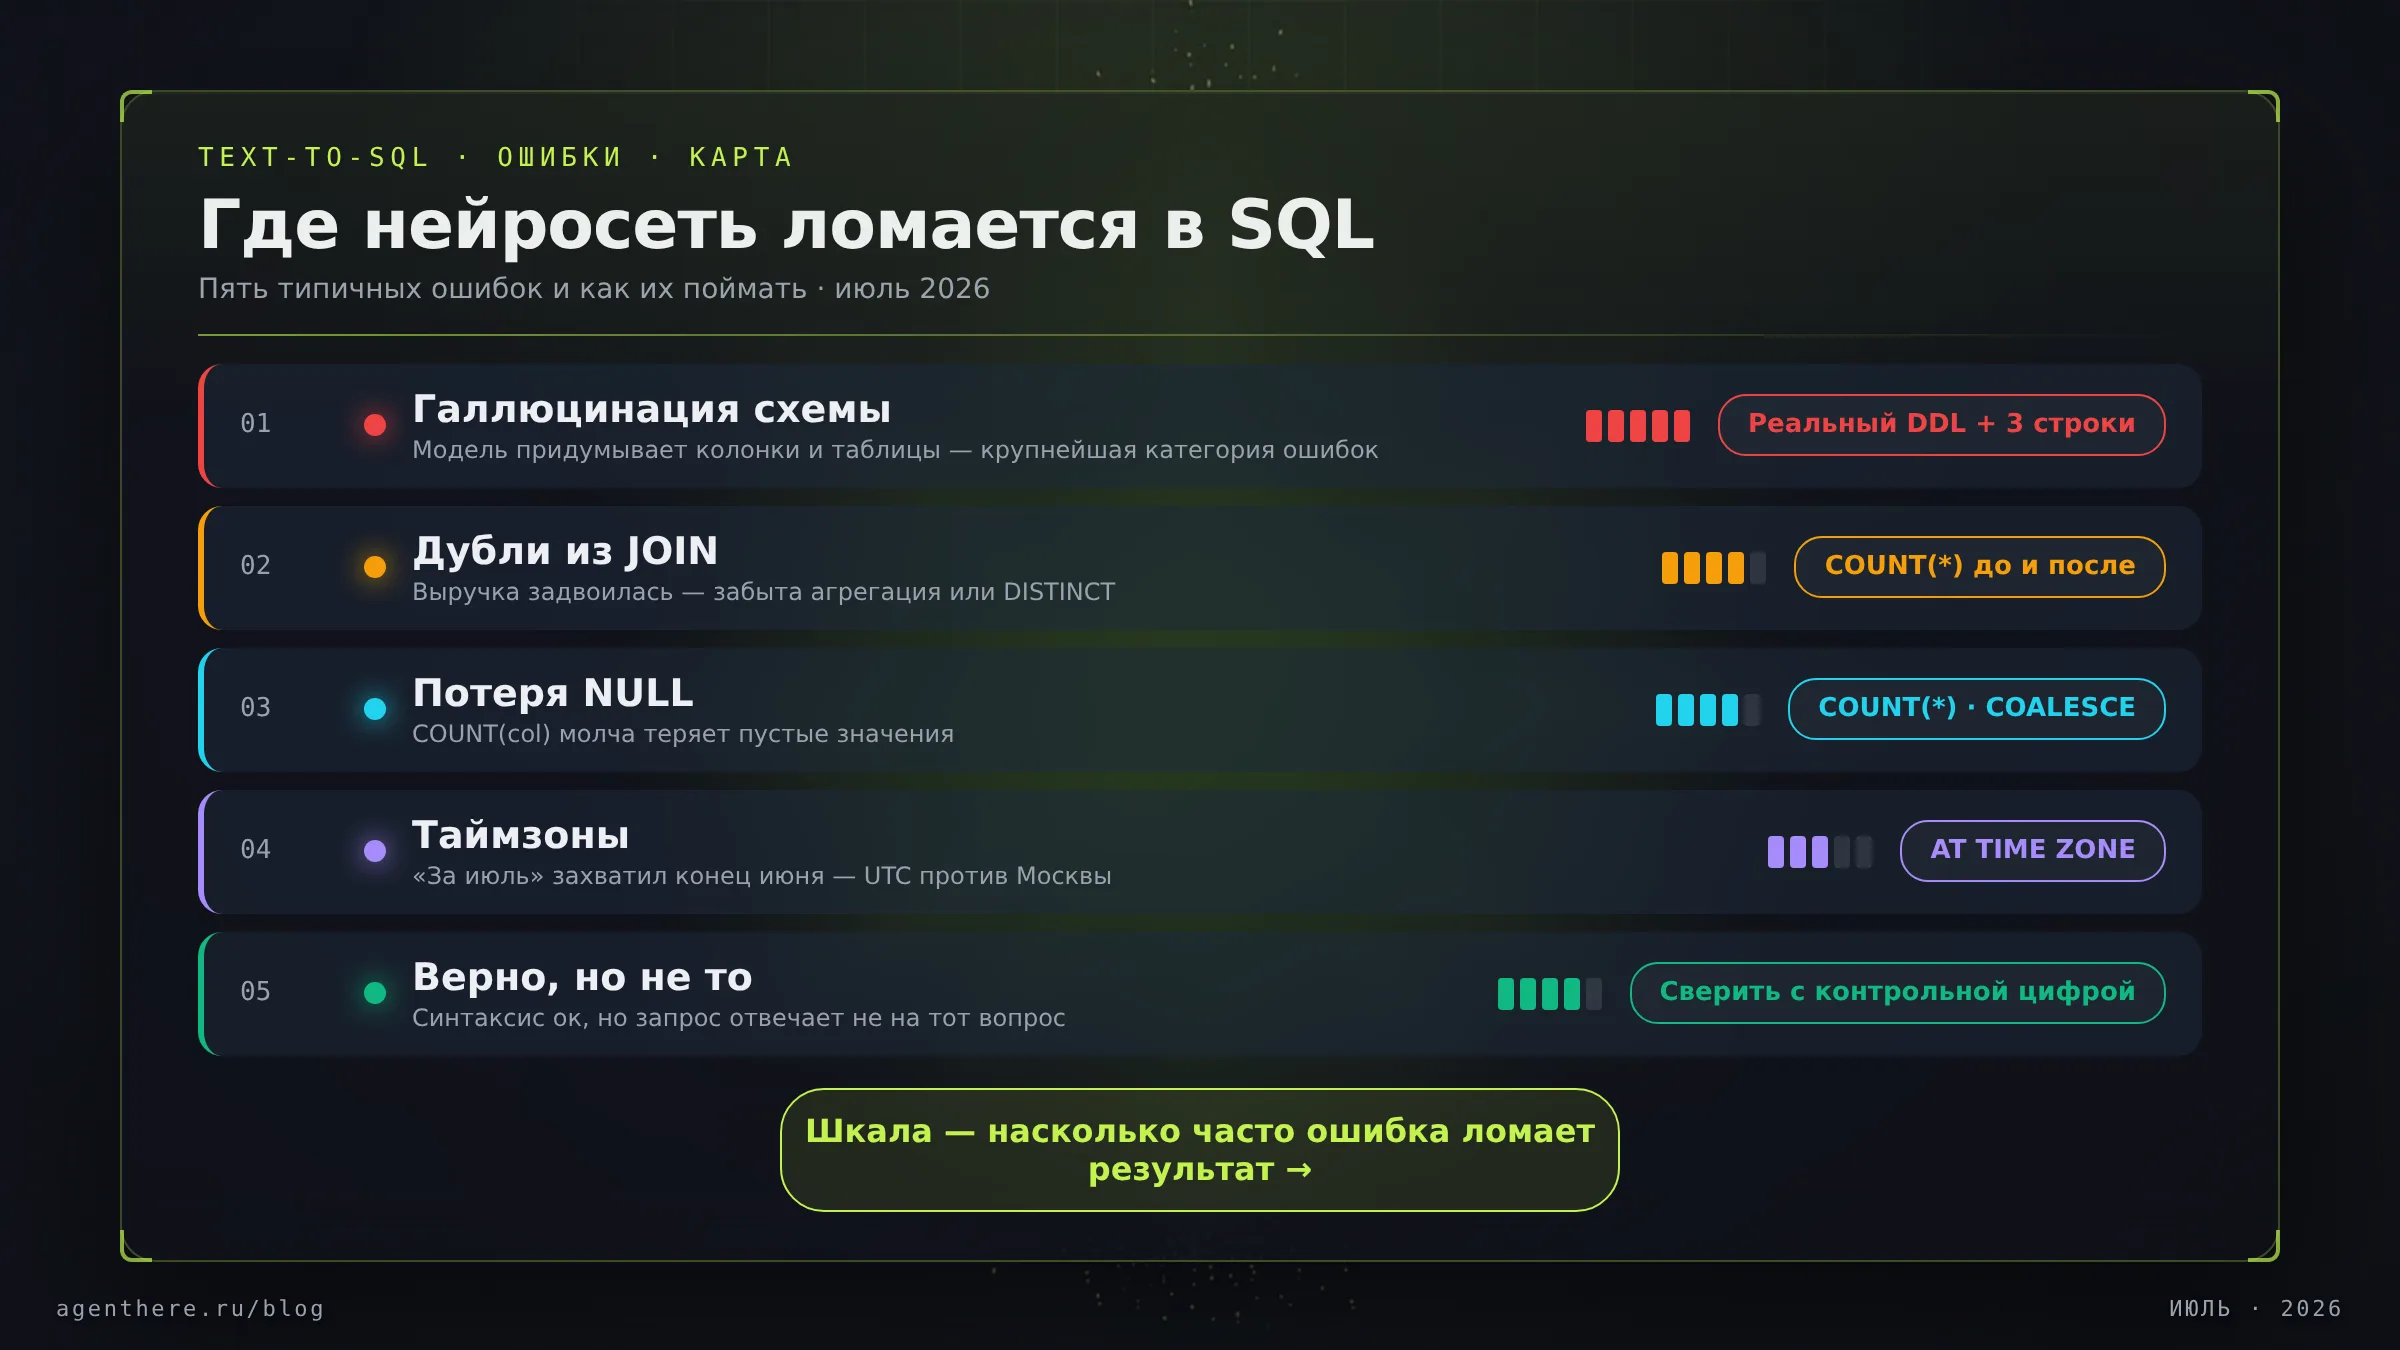This screenshot has width=2400, height=1350.
Task: Click the row number «03»
Action: tap(256, 708)
